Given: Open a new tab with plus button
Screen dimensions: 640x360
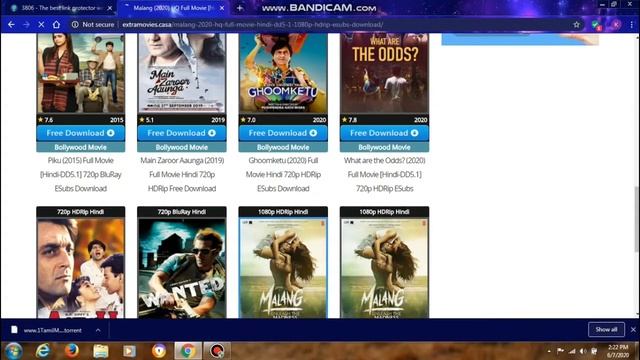Looking at the screenshot, I should click(x=240, y=8).
